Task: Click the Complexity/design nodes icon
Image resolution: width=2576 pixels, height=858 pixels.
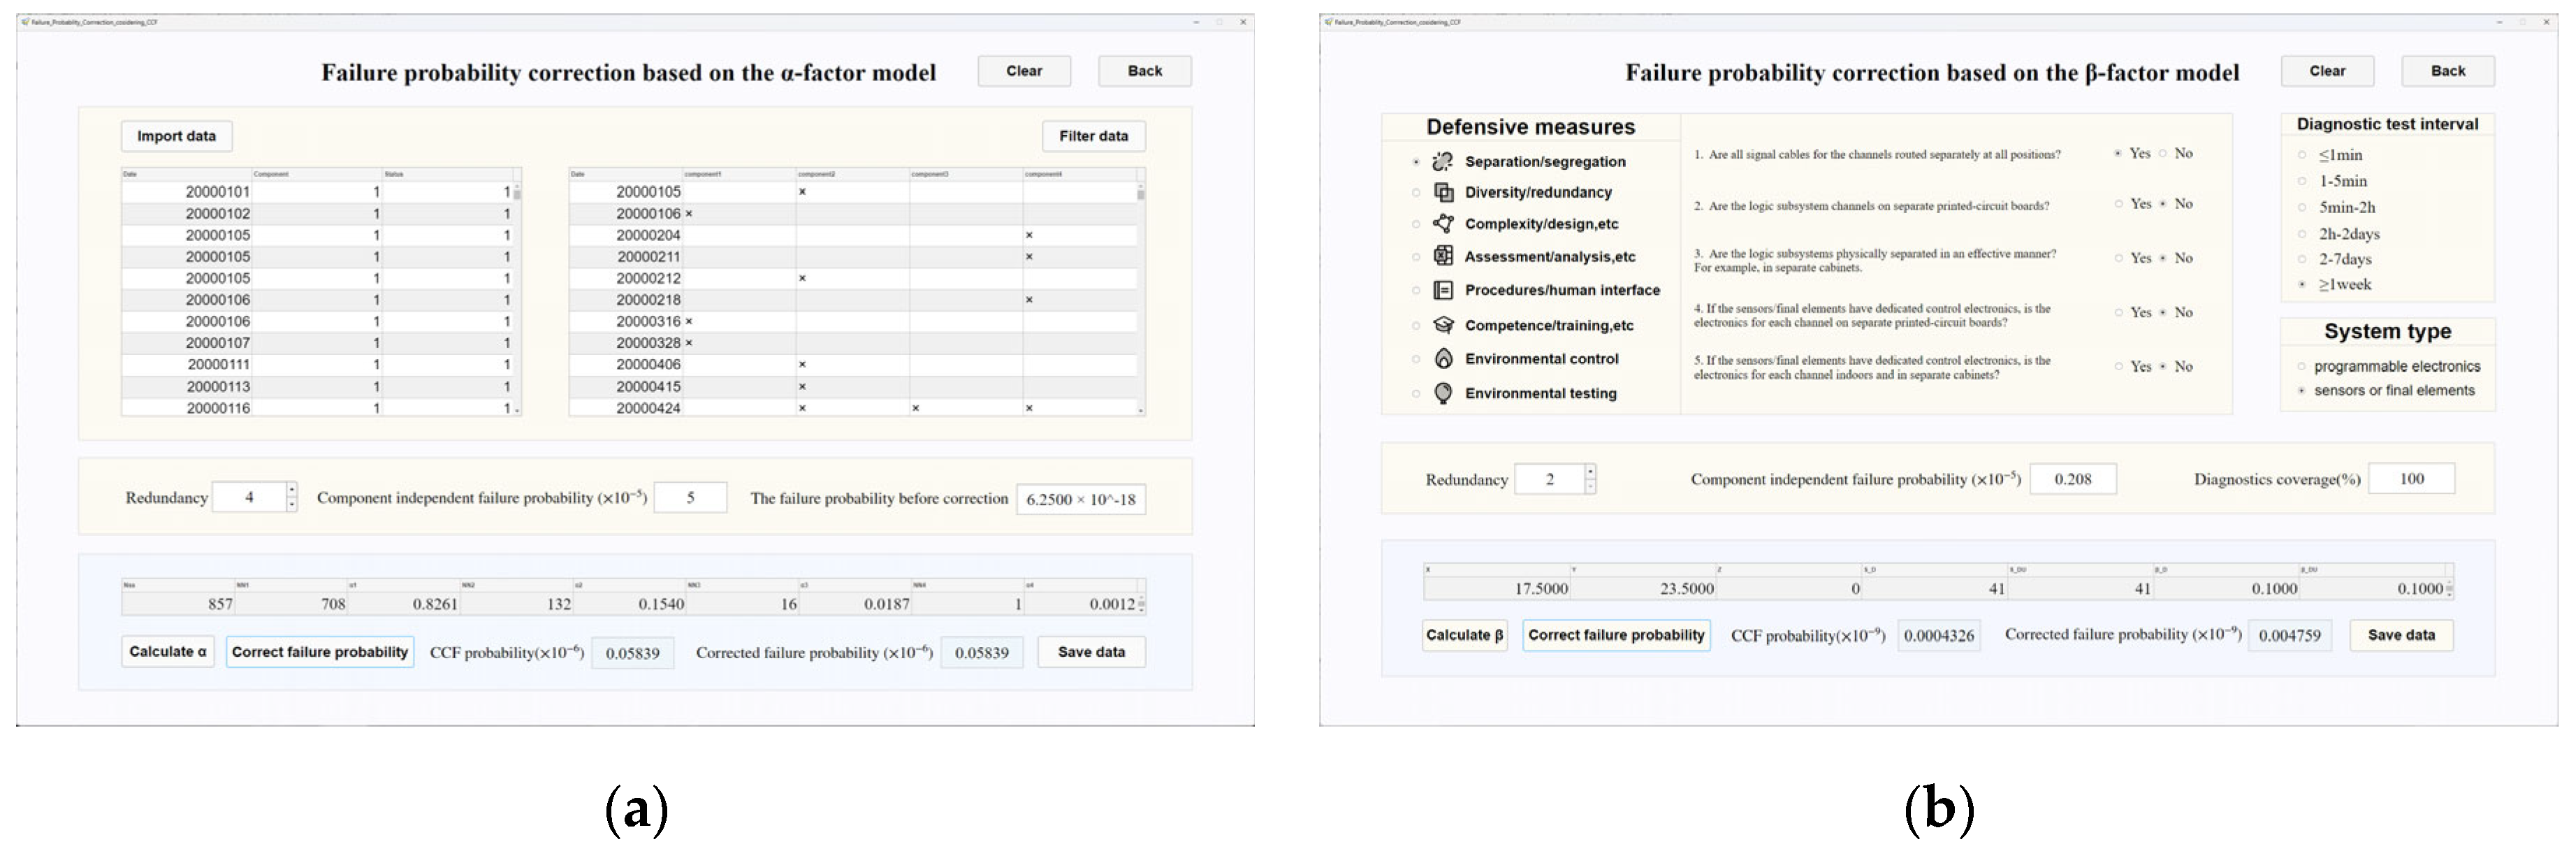Action: coord(1443,224)
